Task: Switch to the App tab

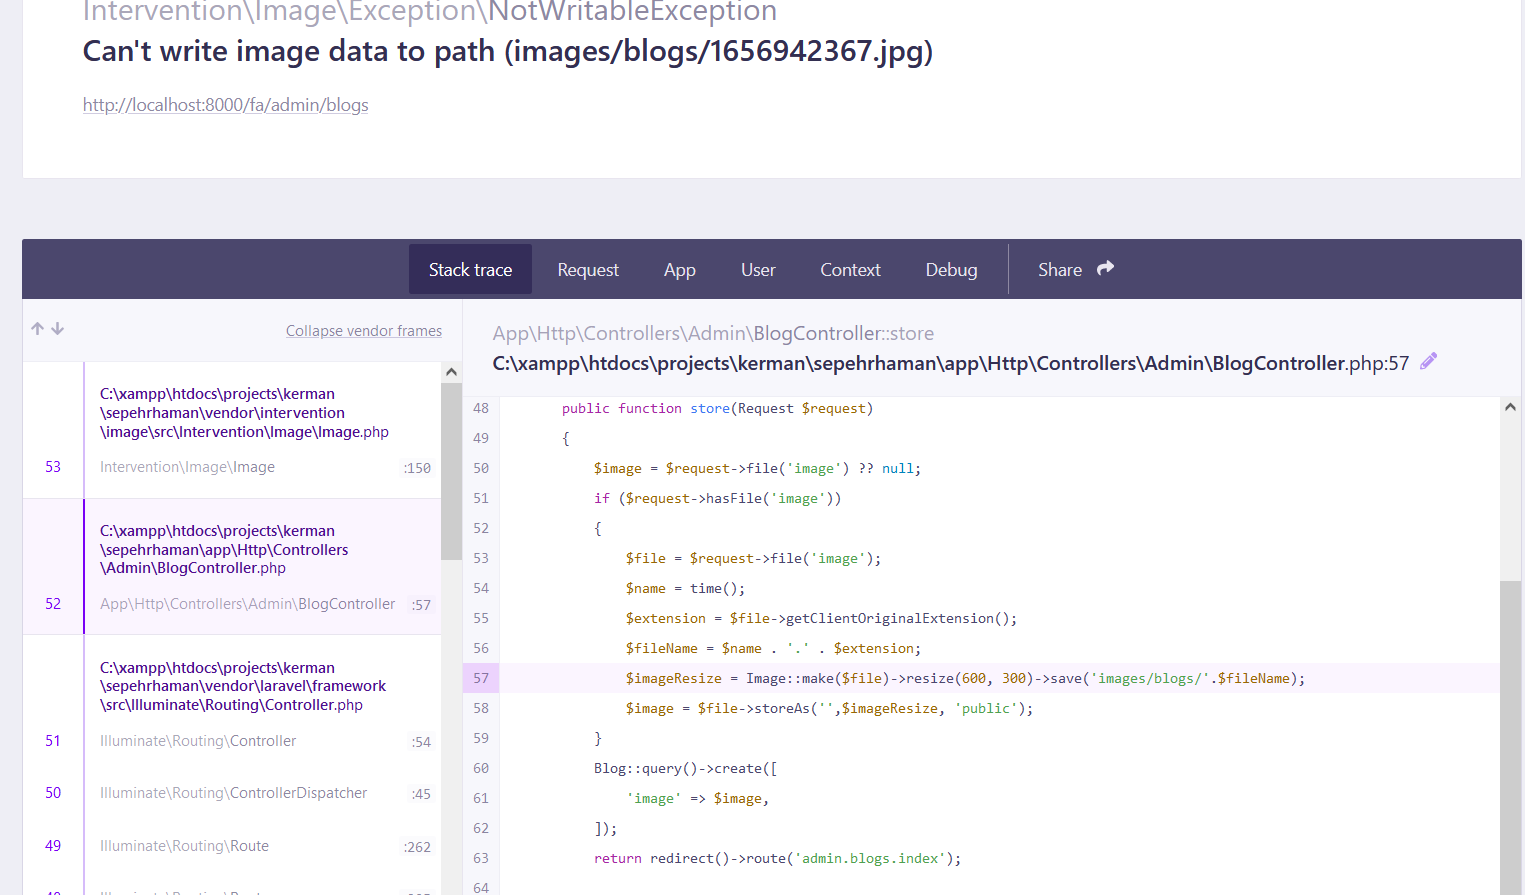Action: [680, 269]
